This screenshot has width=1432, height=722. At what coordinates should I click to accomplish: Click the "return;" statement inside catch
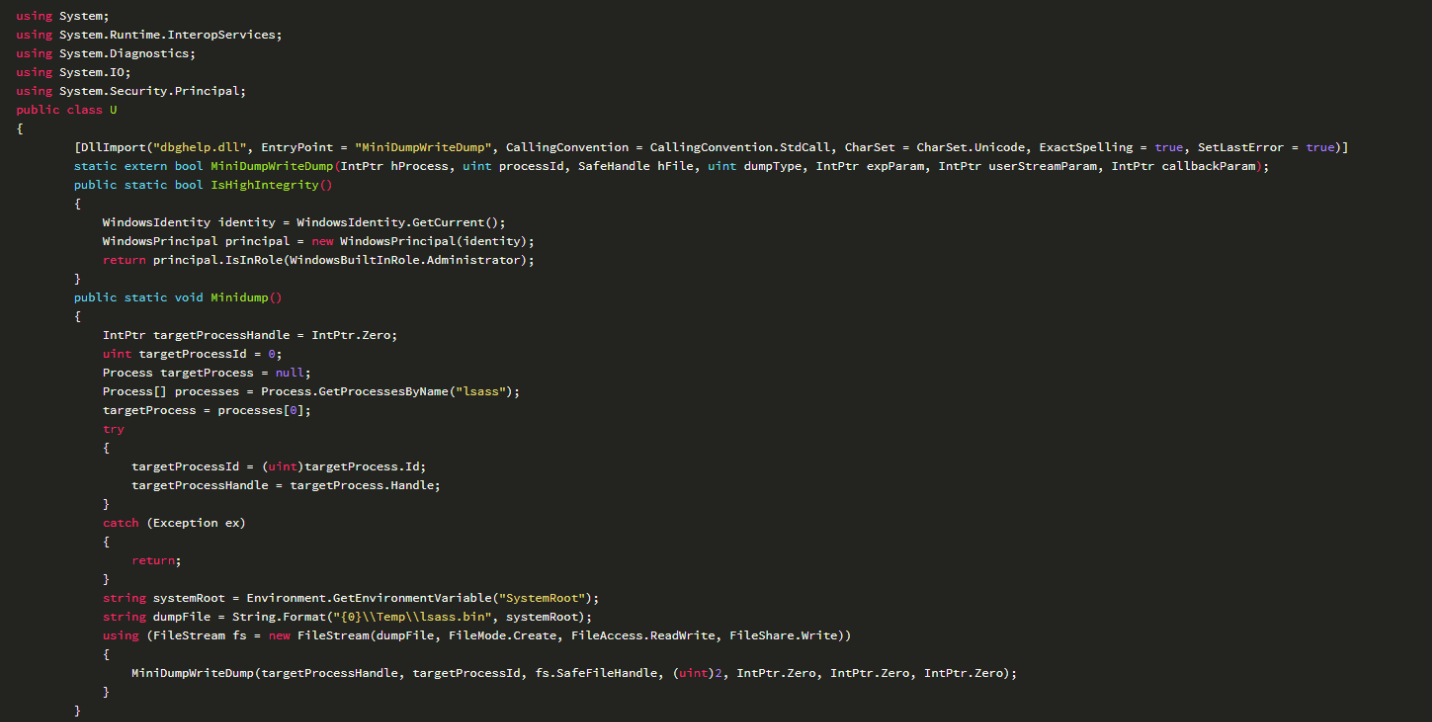click(x=157, y=561)
